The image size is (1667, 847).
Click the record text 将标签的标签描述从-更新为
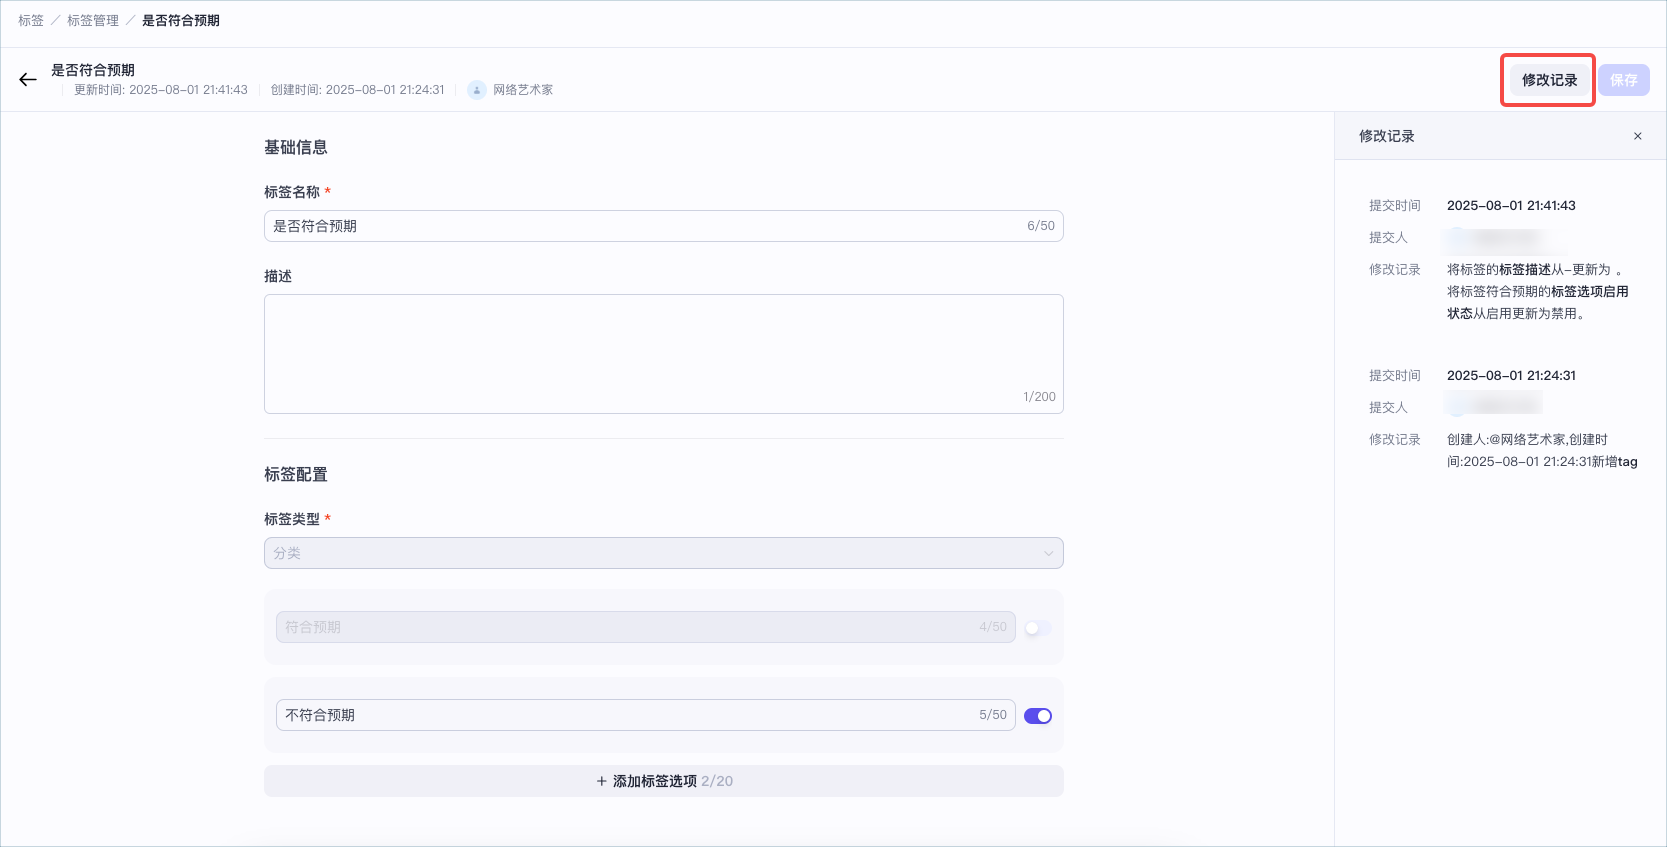click(1534, 270)
